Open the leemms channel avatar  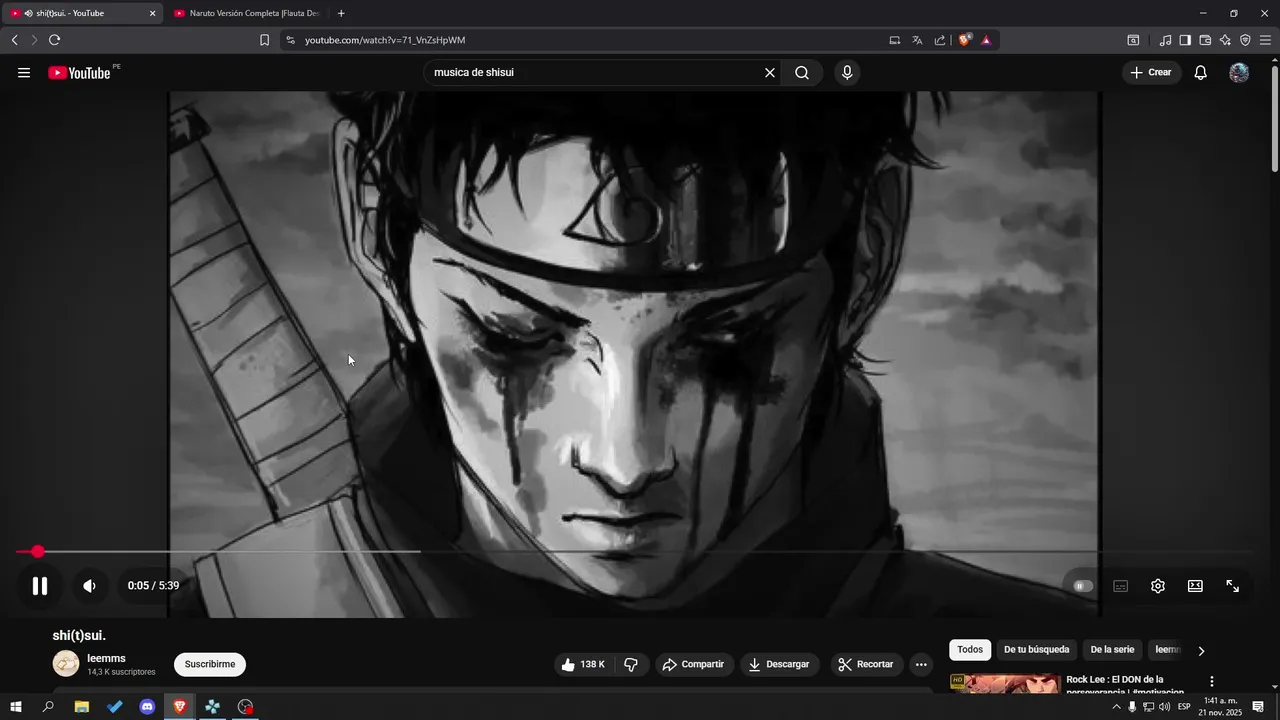66,664
